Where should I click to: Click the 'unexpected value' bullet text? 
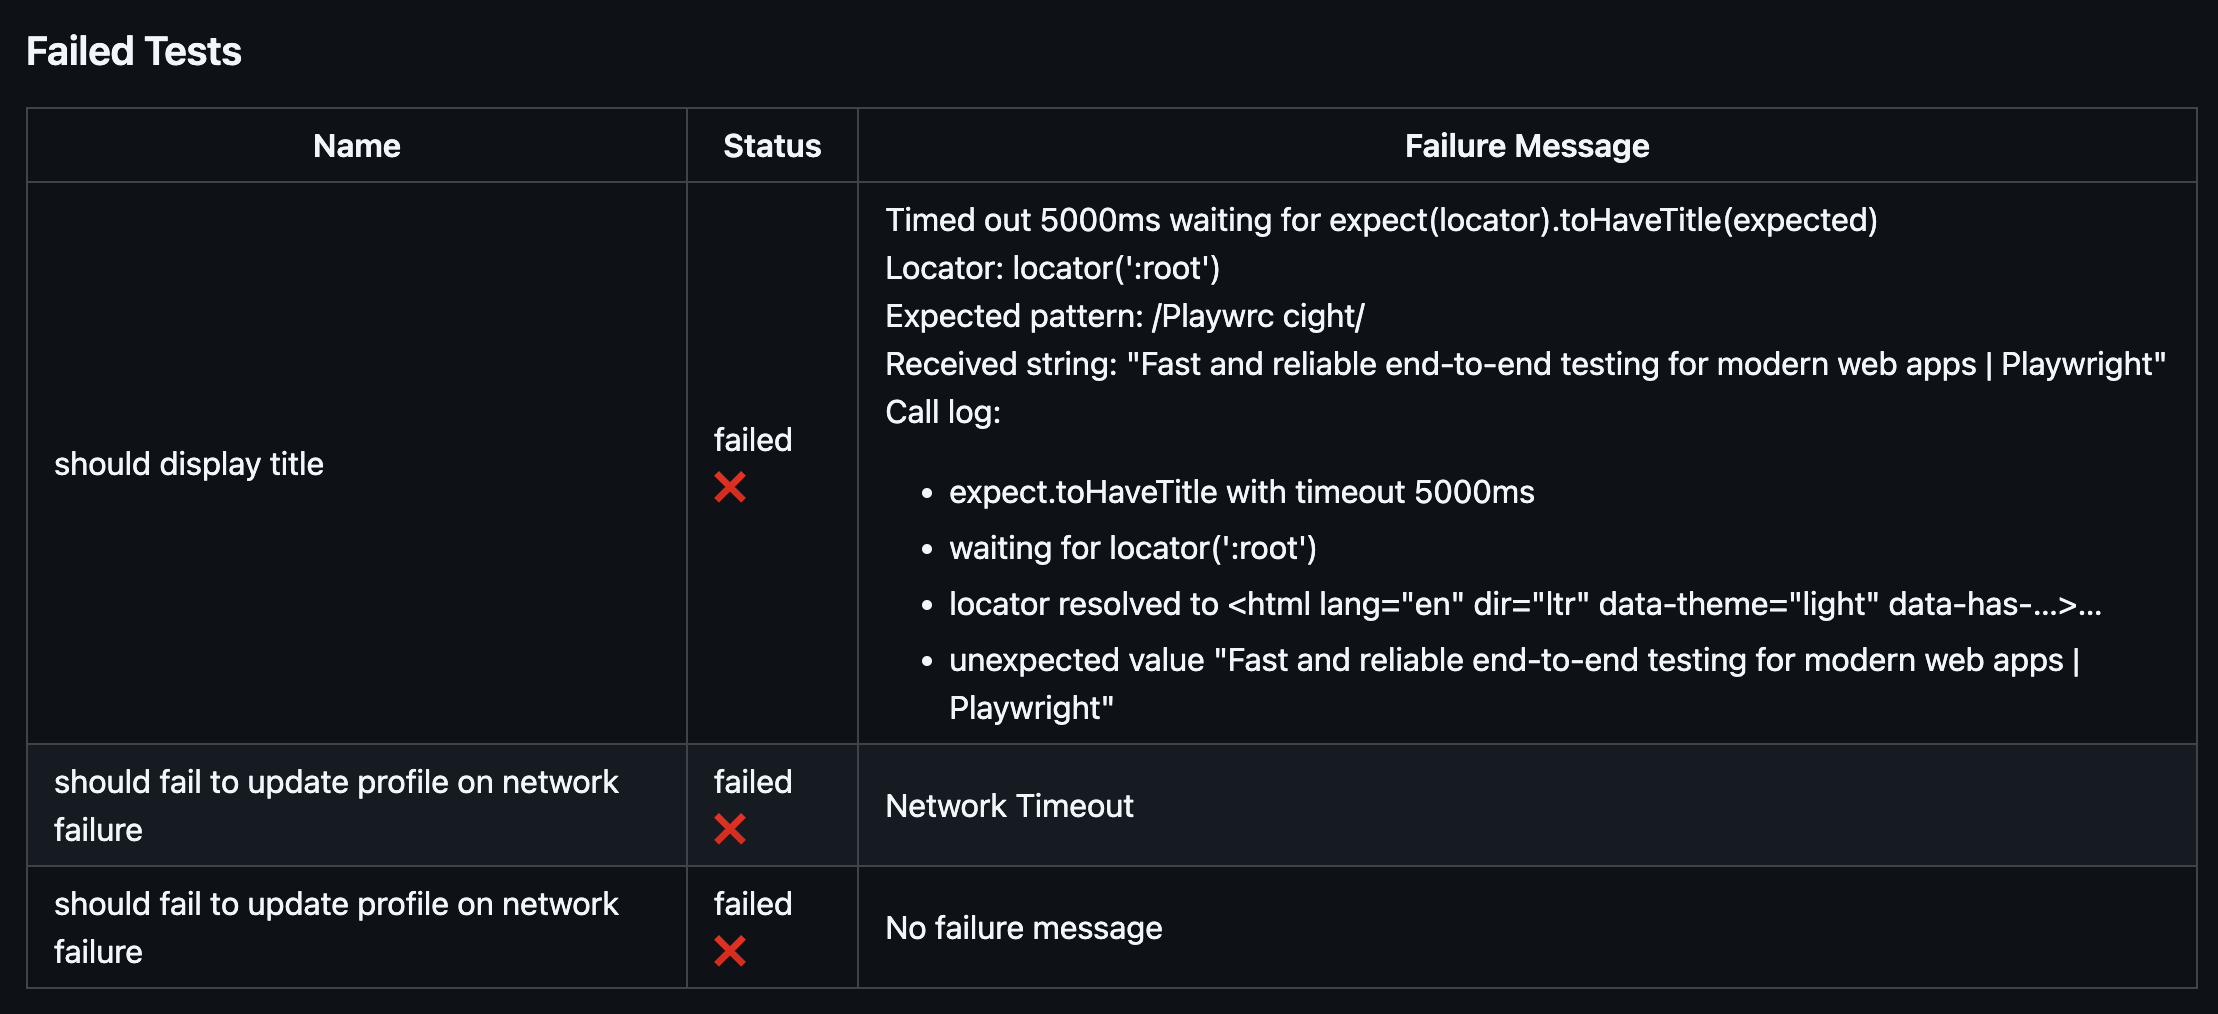[x=1514, y=684]
